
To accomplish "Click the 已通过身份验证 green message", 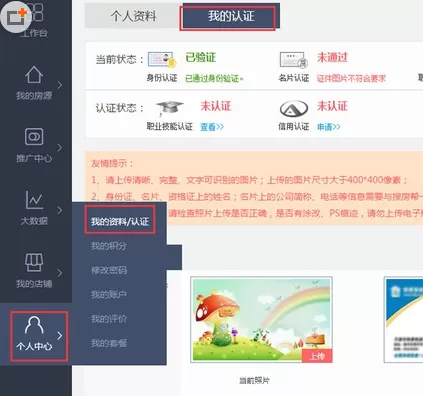I will click(214, 79).
